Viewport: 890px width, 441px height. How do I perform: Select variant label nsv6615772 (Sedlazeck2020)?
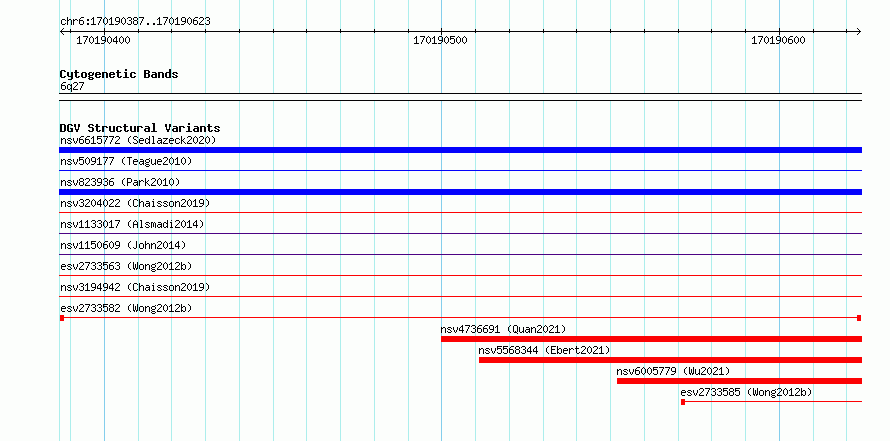click(x=138, y=140)
